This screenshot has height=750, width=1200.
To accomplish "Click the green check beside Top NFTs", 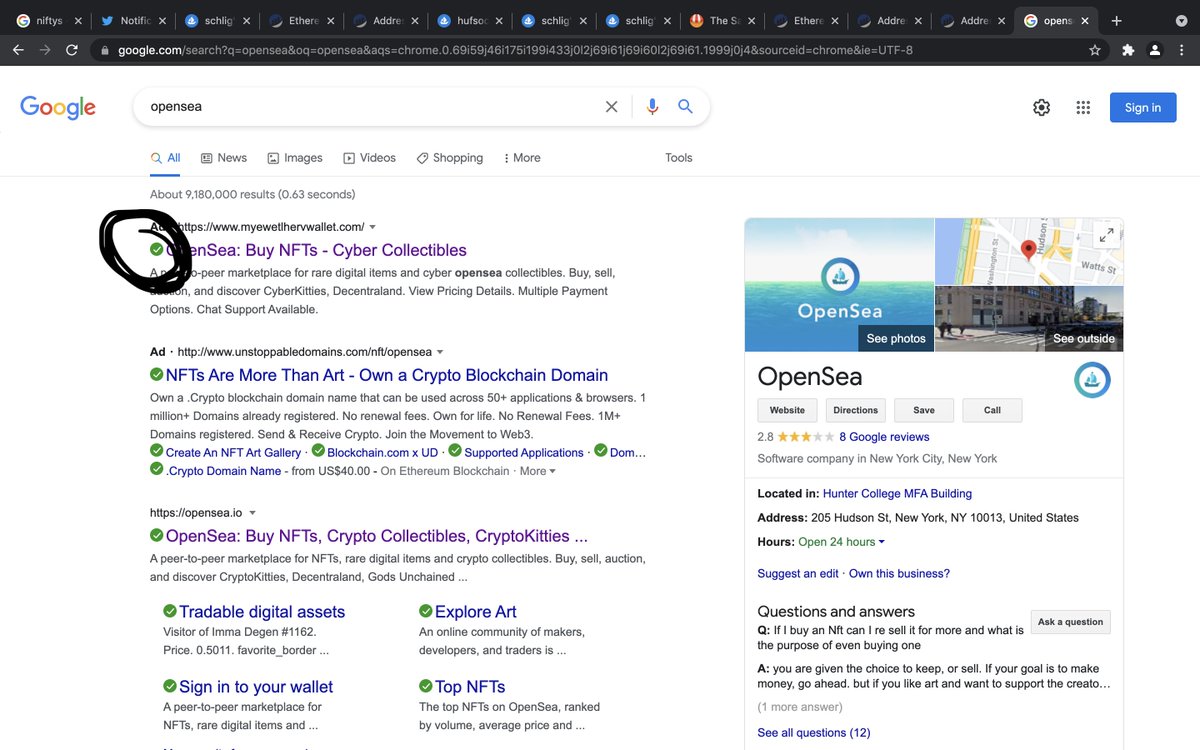I will [x=426, y=686].
